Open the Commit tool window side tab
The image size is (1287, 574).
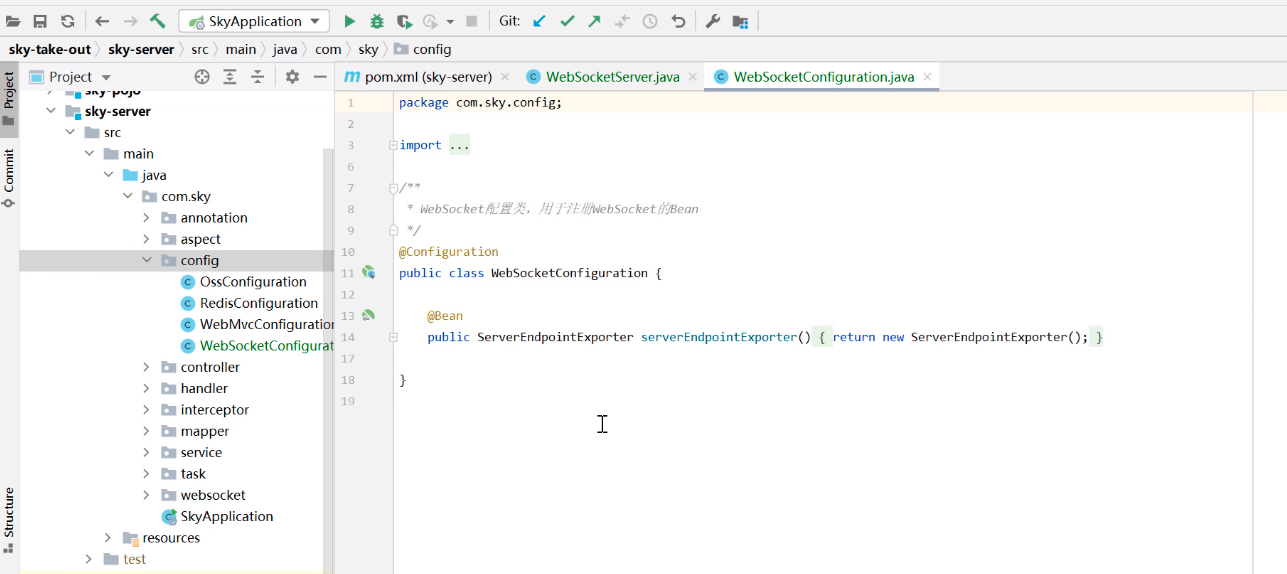pyautogui.click(x=9, y=178)
